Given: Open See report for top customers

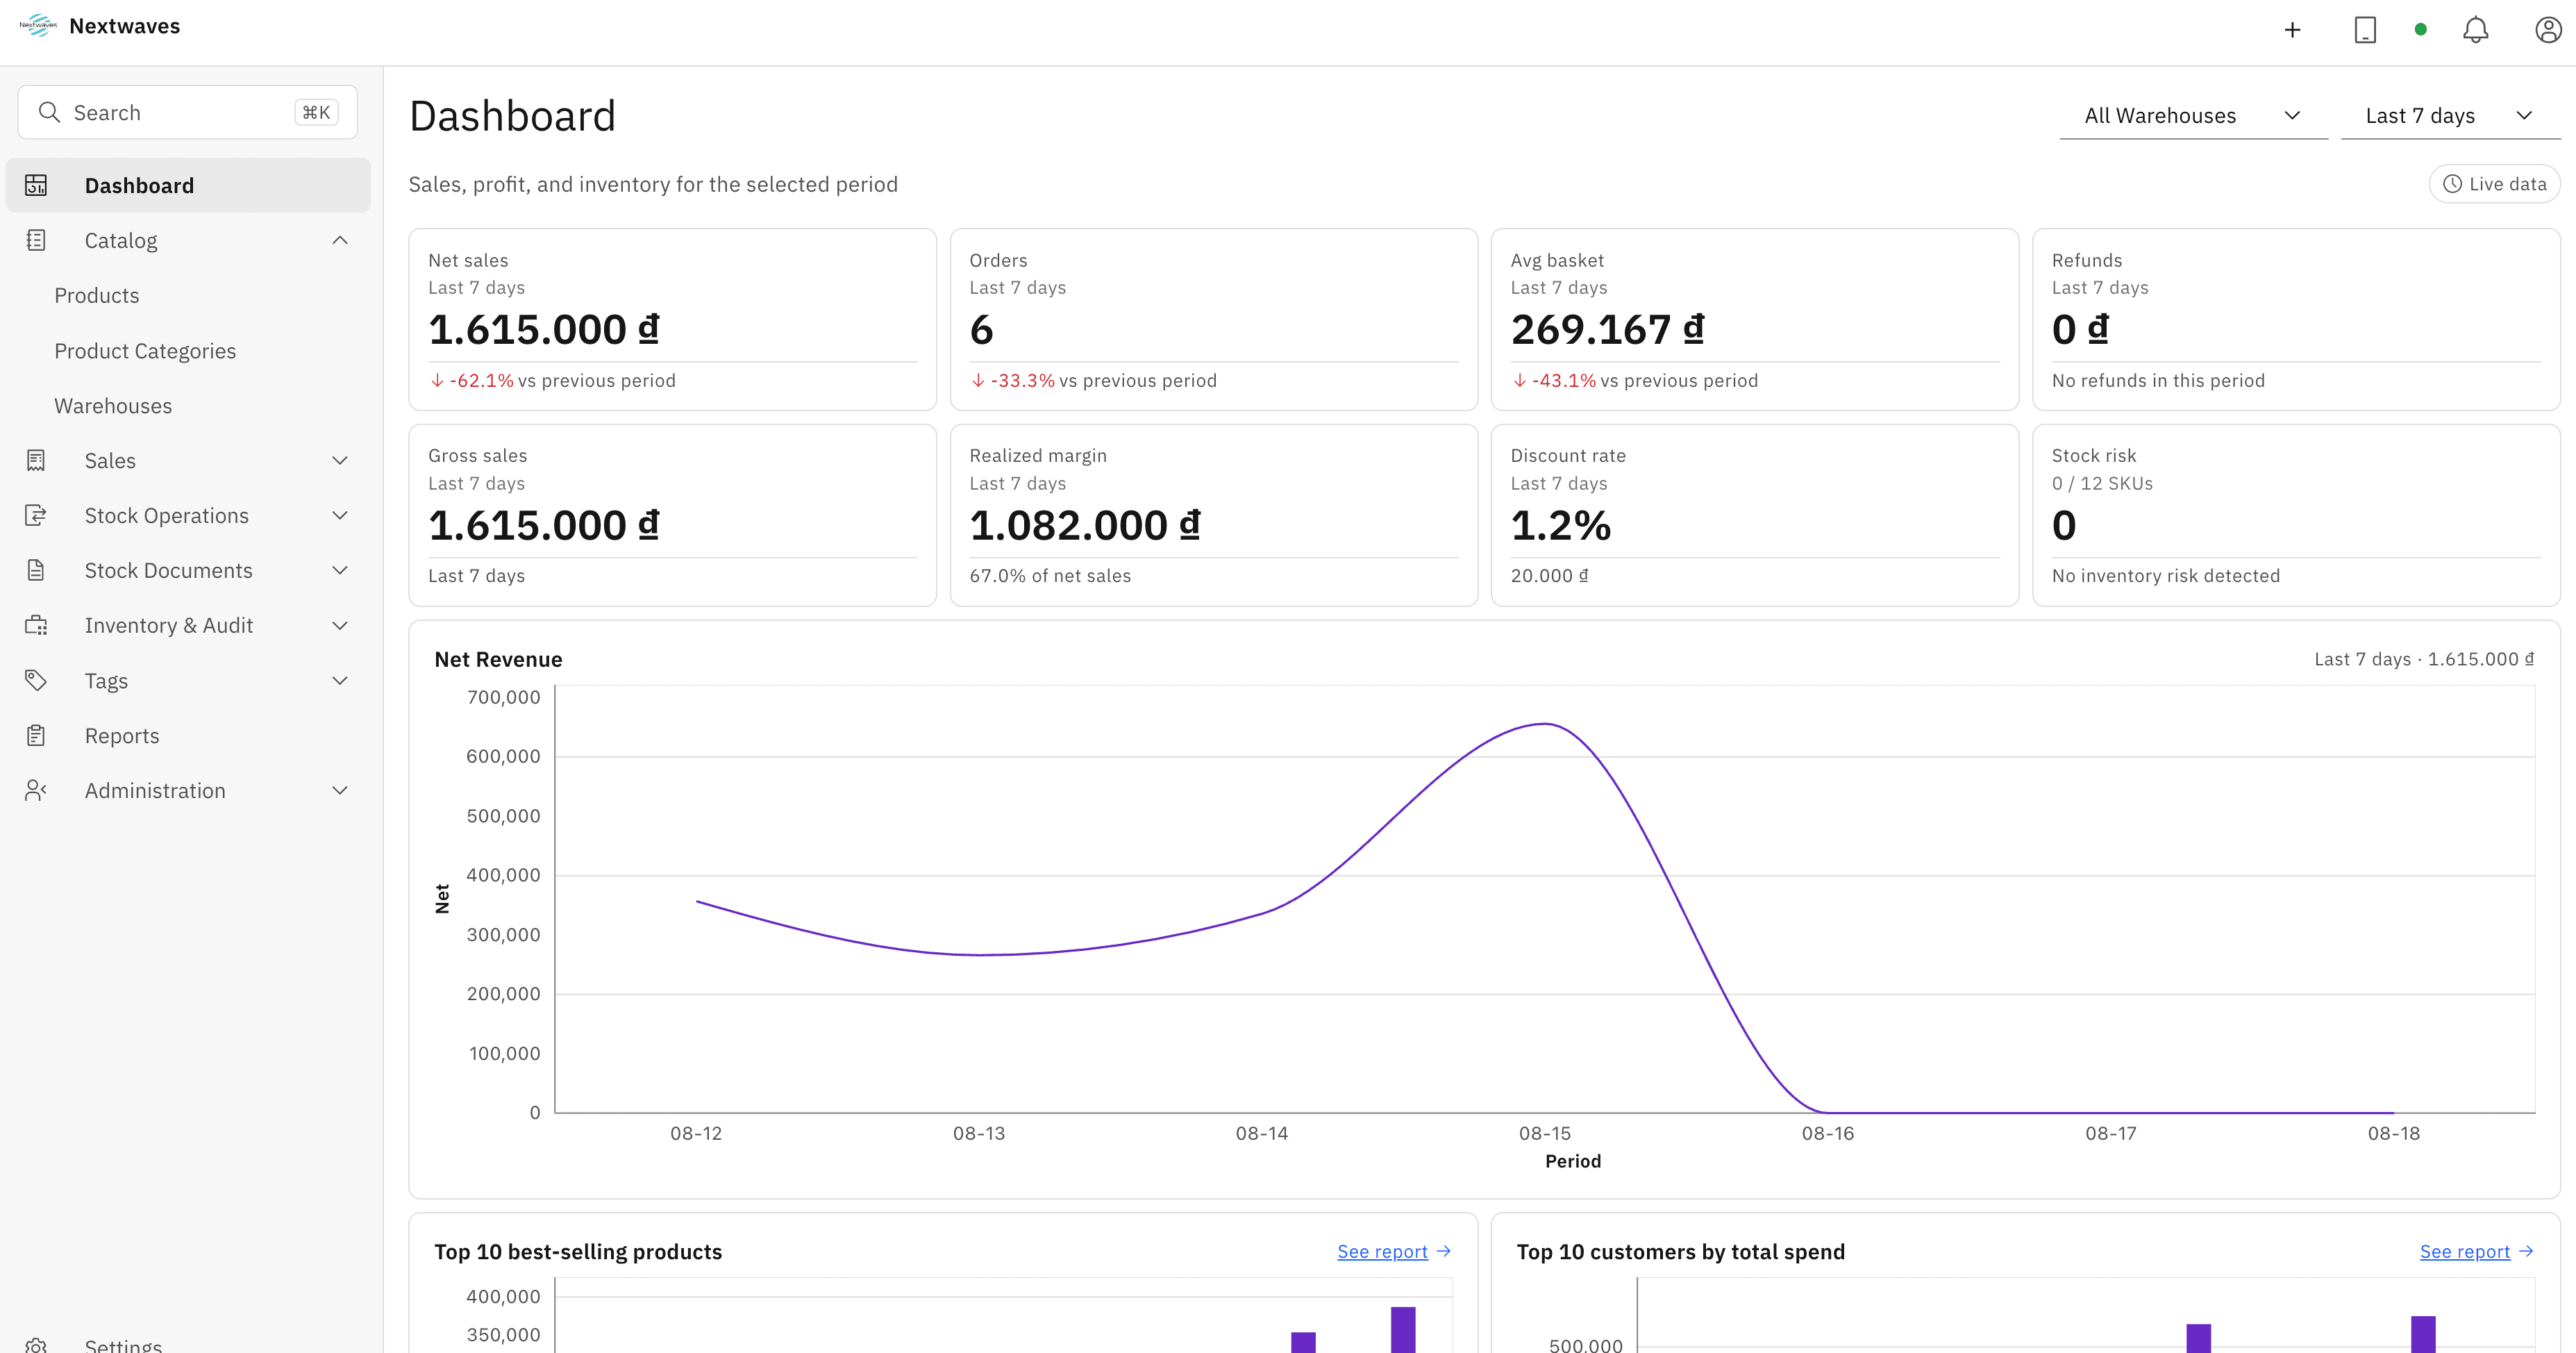Looking at the screenshot, I should click(2464, 1251).
